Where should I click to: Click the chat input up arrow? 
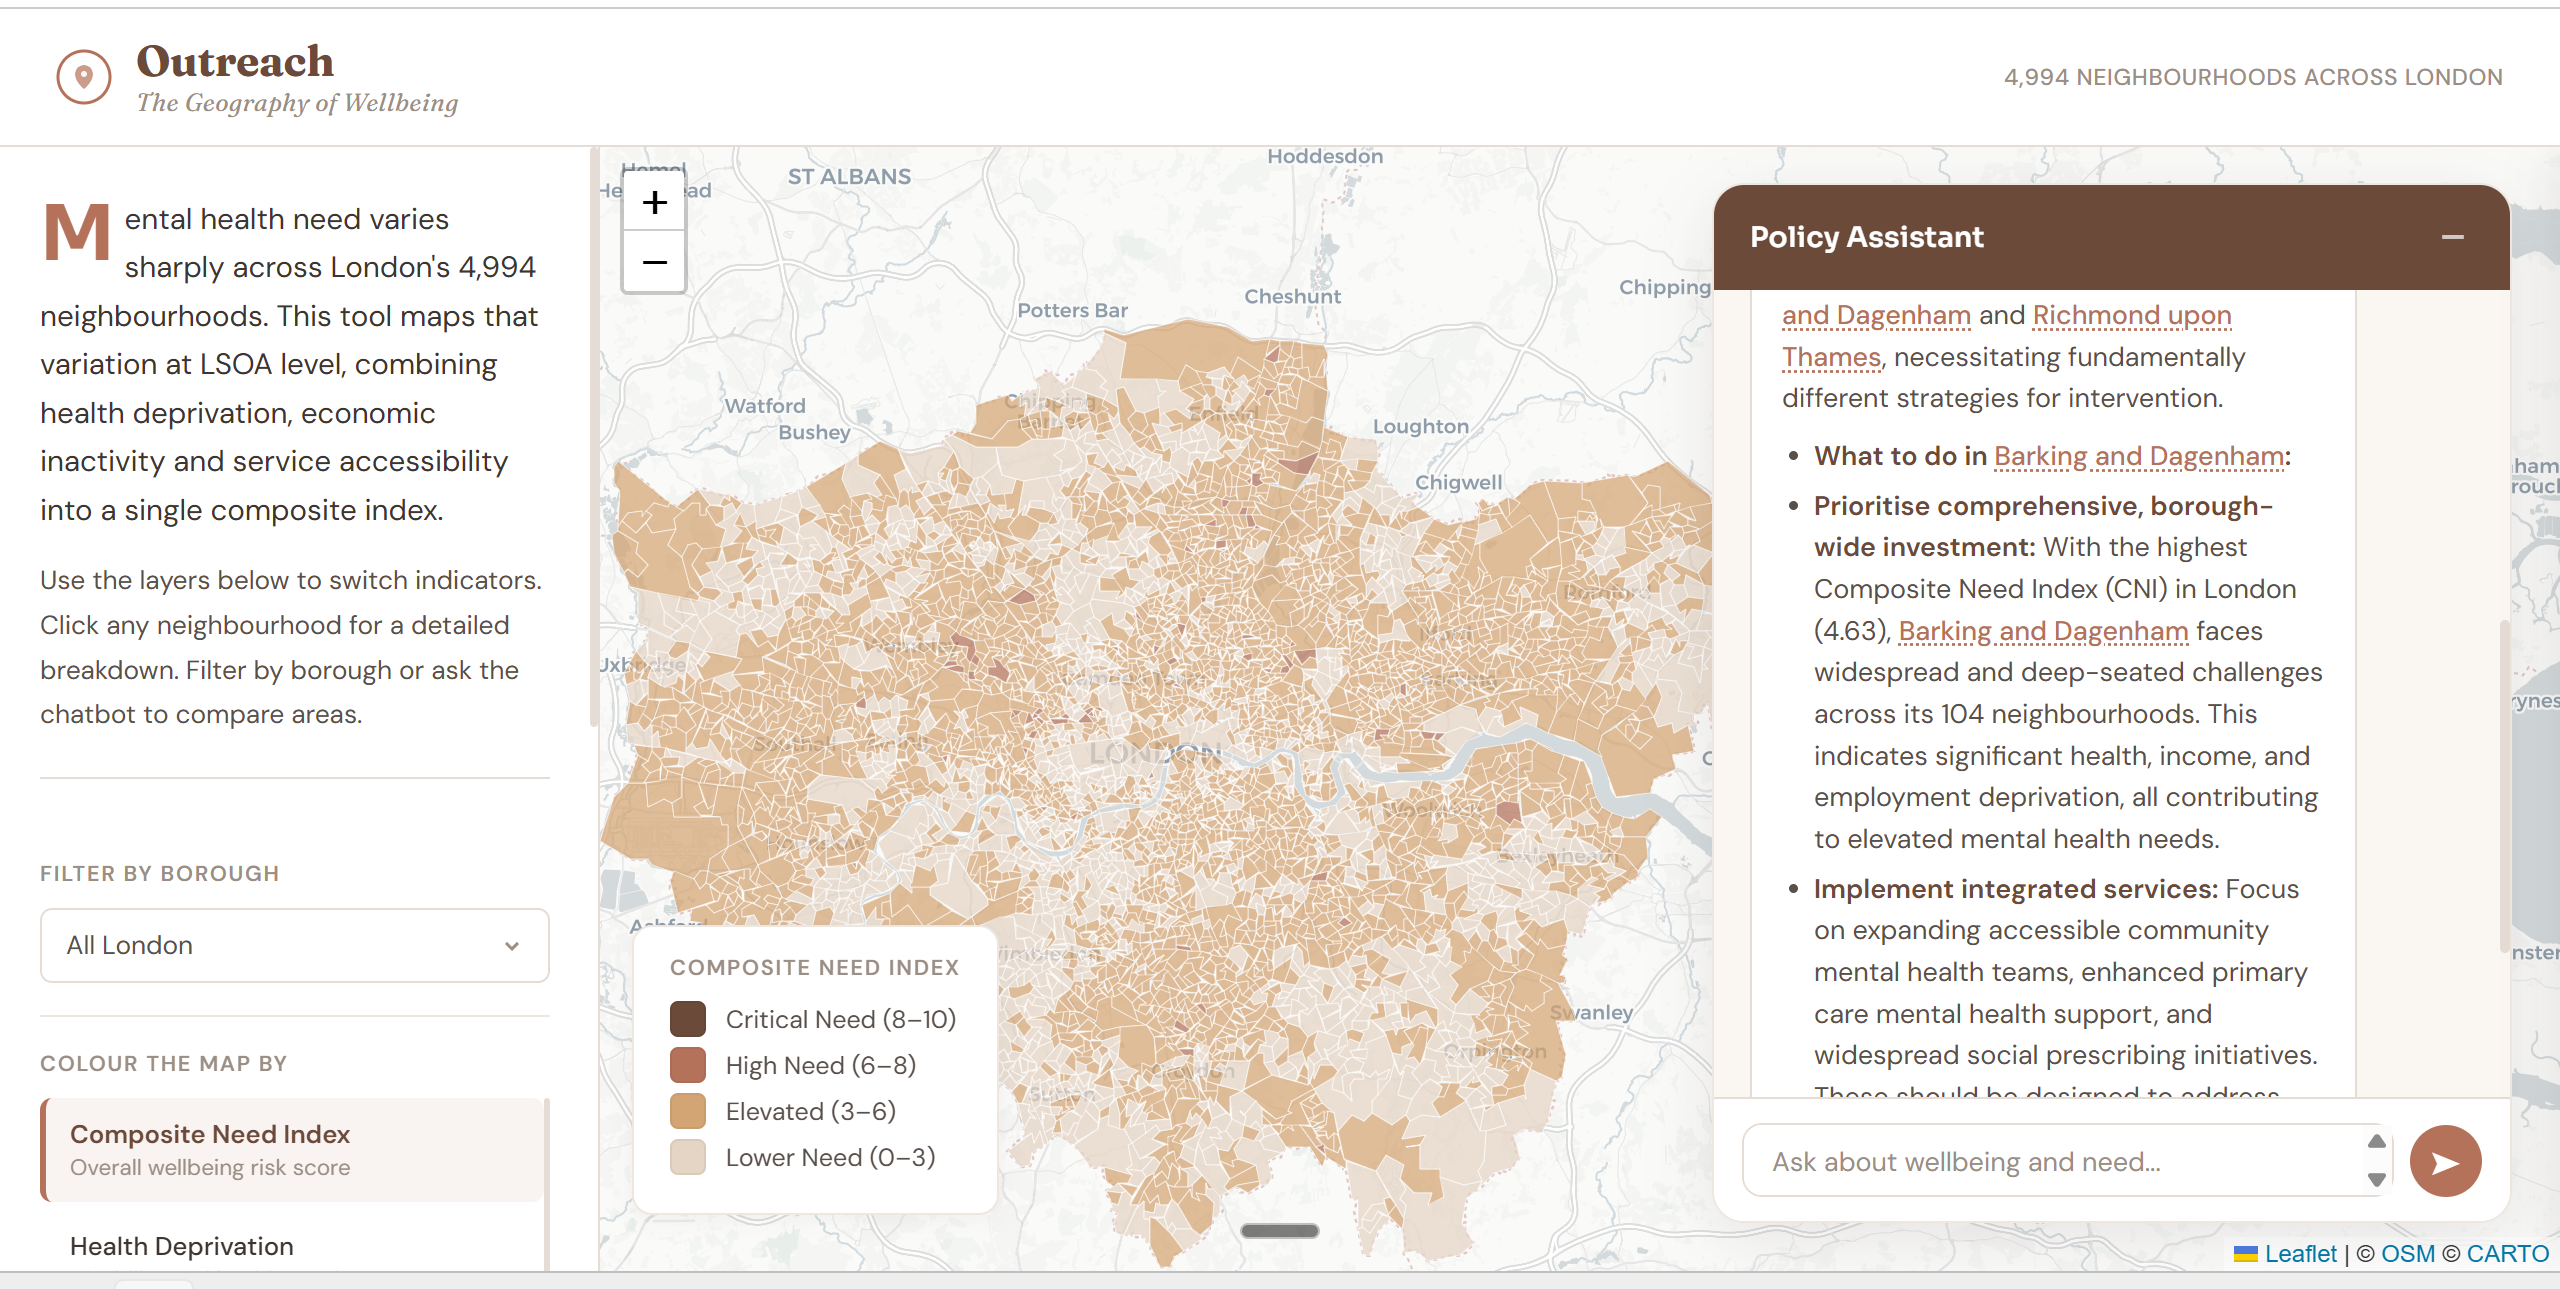click(2377, 1142)
